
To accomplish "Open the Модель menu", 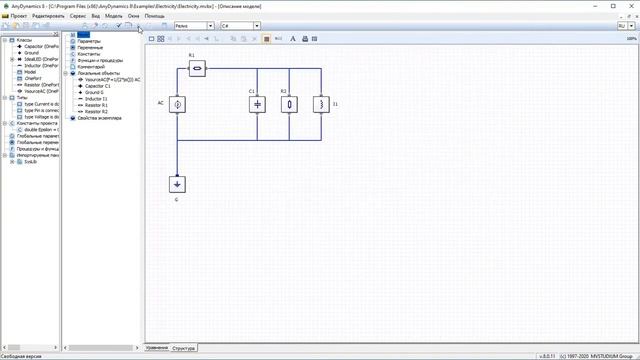I will point(113,16).
